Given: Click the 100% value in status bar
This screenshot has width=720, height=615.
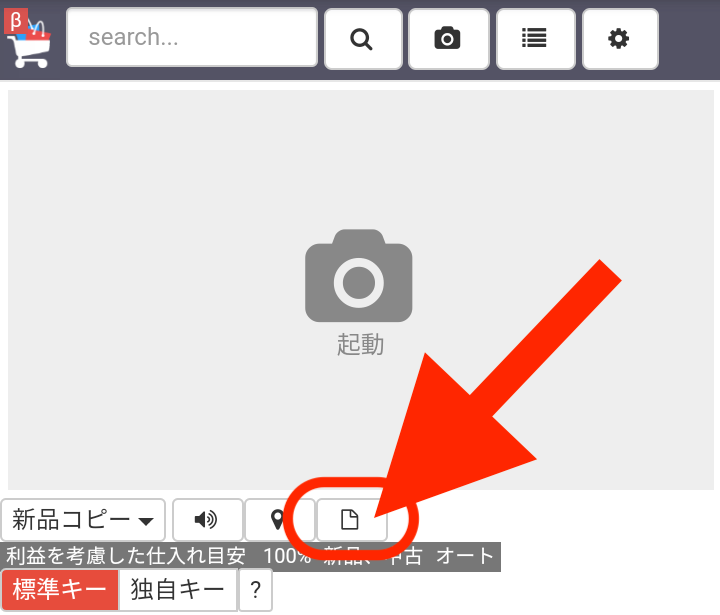Looking at the screenshot, I should [287, 556].
